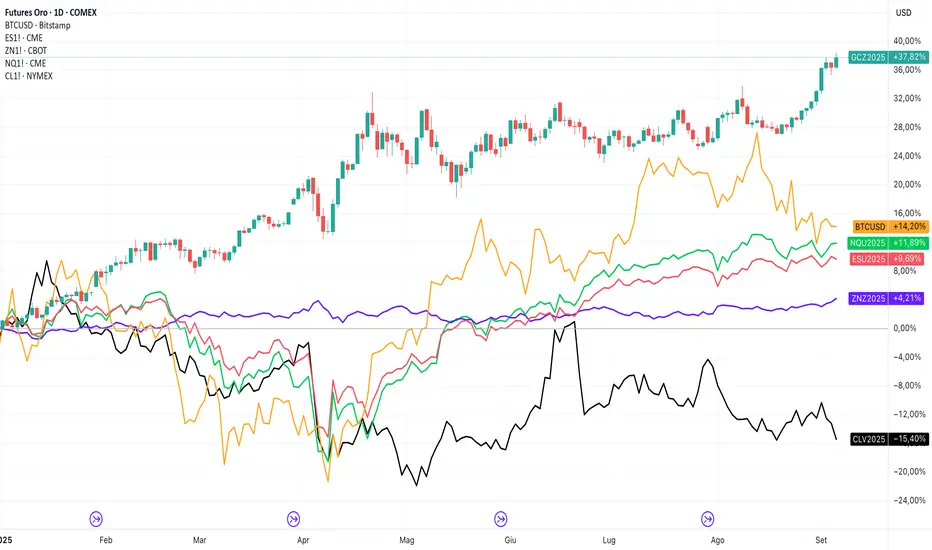Open the rollover event marker near Ago
932x550 pixels.
[x=708, y=518]
